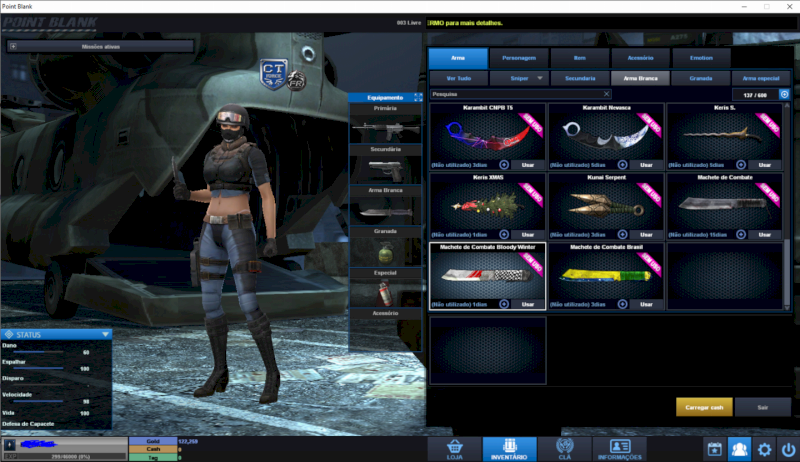Viewport: 800px width, 462px height.
Task: Expand the Missões ativas panel
Action: tap(13, 46)
